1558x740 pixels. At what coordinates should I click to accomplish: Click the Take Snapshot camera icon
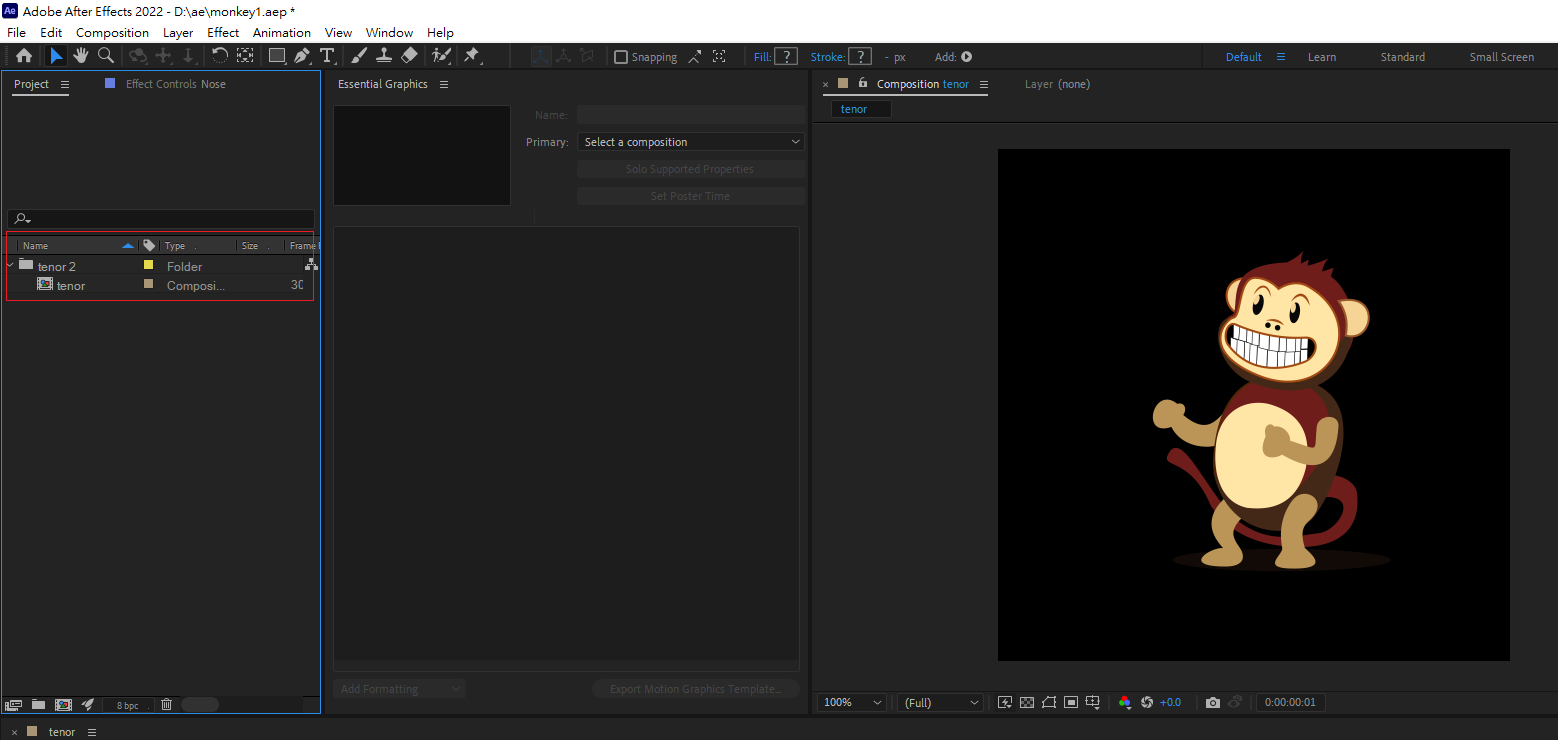1212,703
